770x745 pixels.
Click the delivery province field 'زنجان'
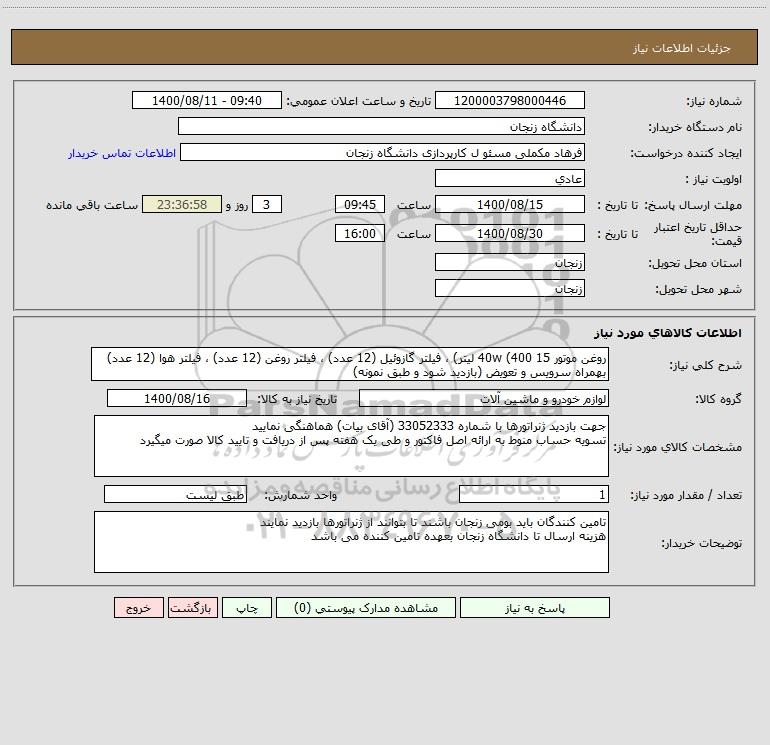510,262
